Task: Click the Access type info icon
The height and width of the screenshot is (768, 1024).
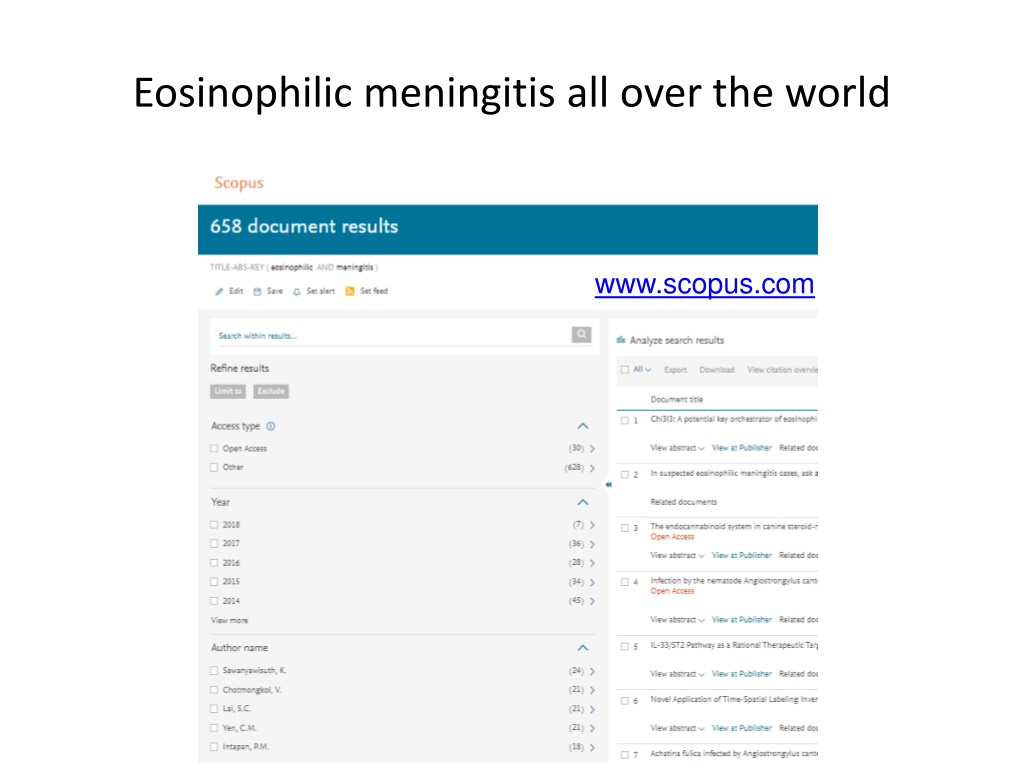Action: [x=271, y=426]
